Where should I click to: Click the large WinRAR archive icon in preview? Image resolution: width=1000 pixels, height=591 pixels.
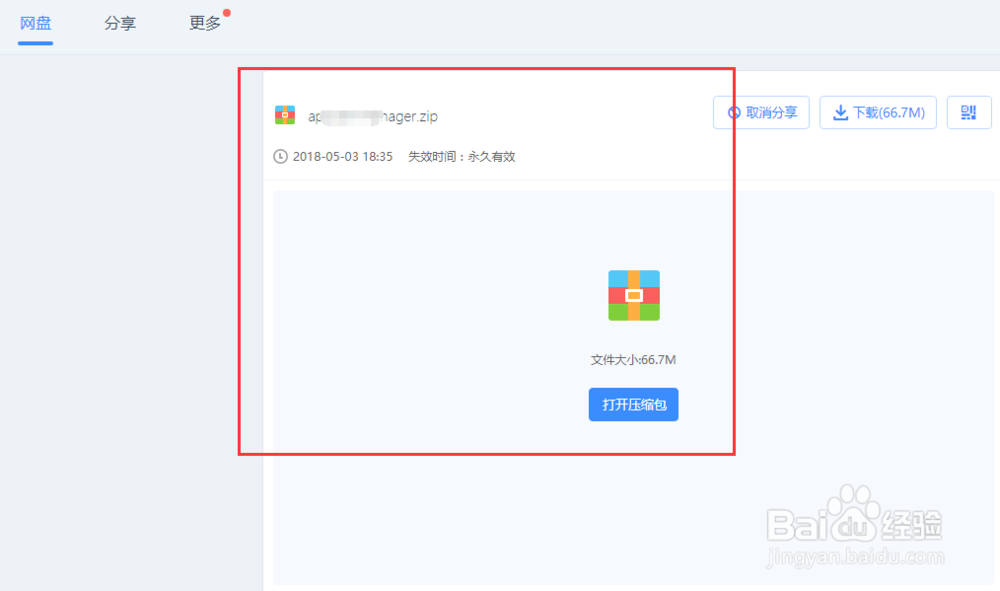pos(633,295)
